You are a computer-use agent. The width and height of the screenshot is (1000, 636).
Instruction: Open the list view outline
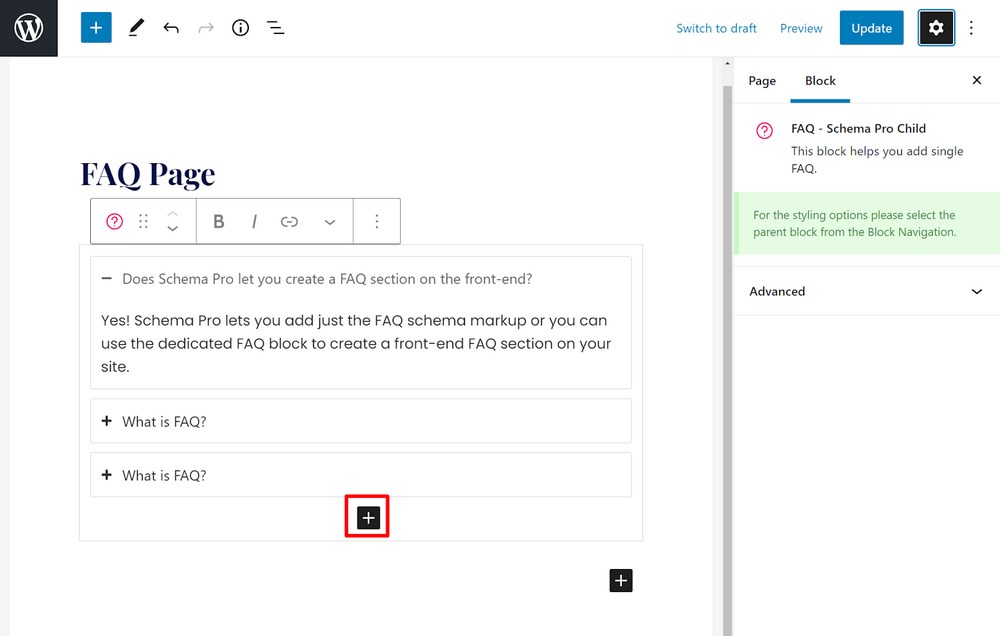click(x=276, y=27)
